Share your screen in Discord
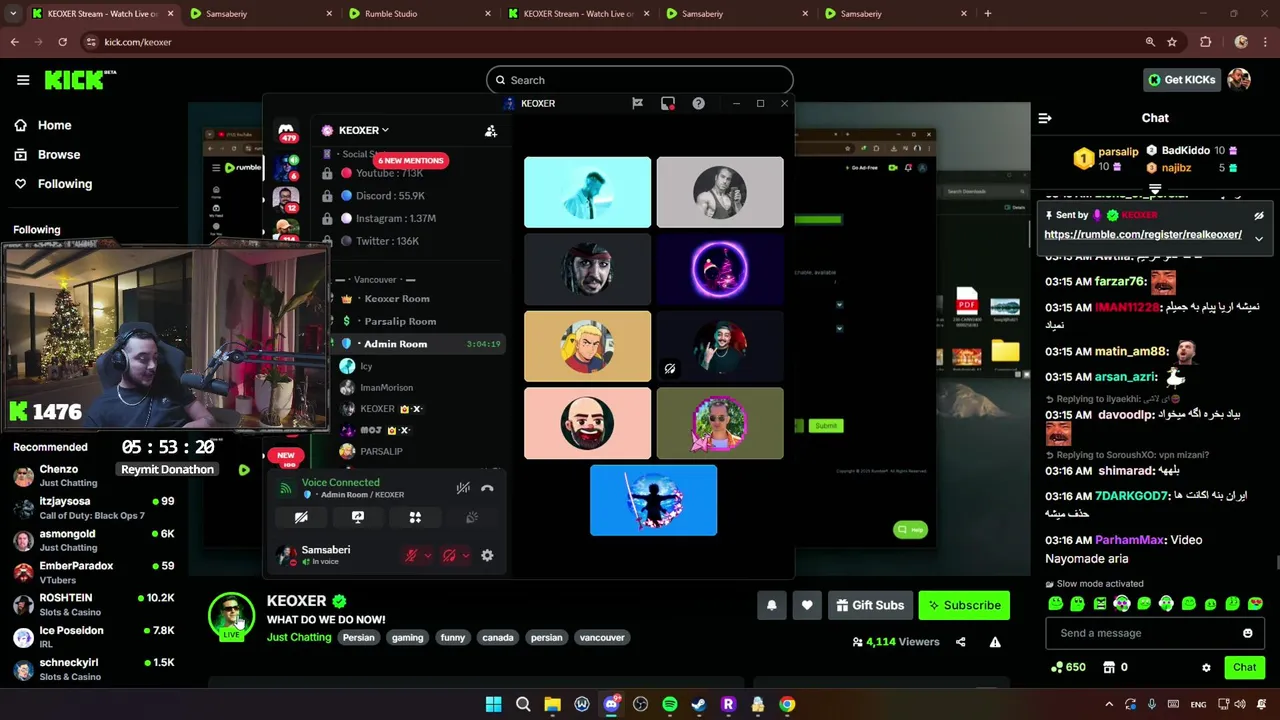This screenshot has width=1280, height=720. [358, 517]
